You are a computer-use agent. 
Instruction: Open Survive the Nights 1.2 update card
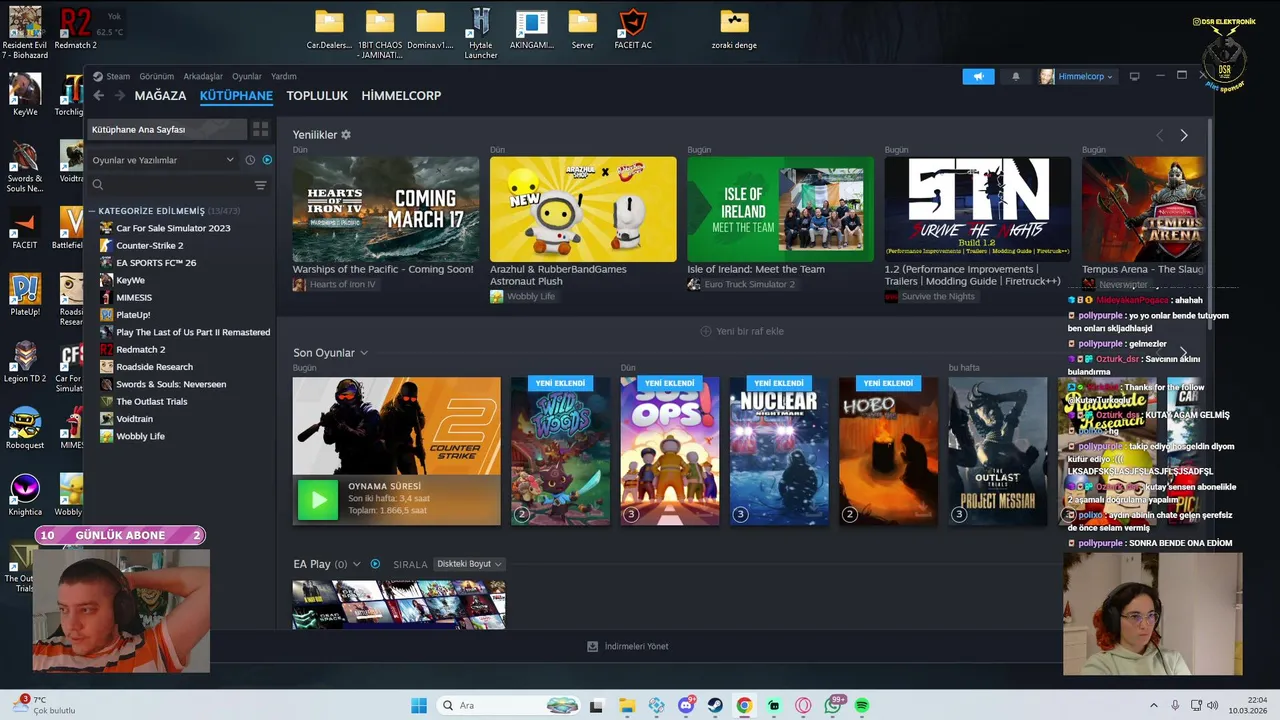(978, 209)
